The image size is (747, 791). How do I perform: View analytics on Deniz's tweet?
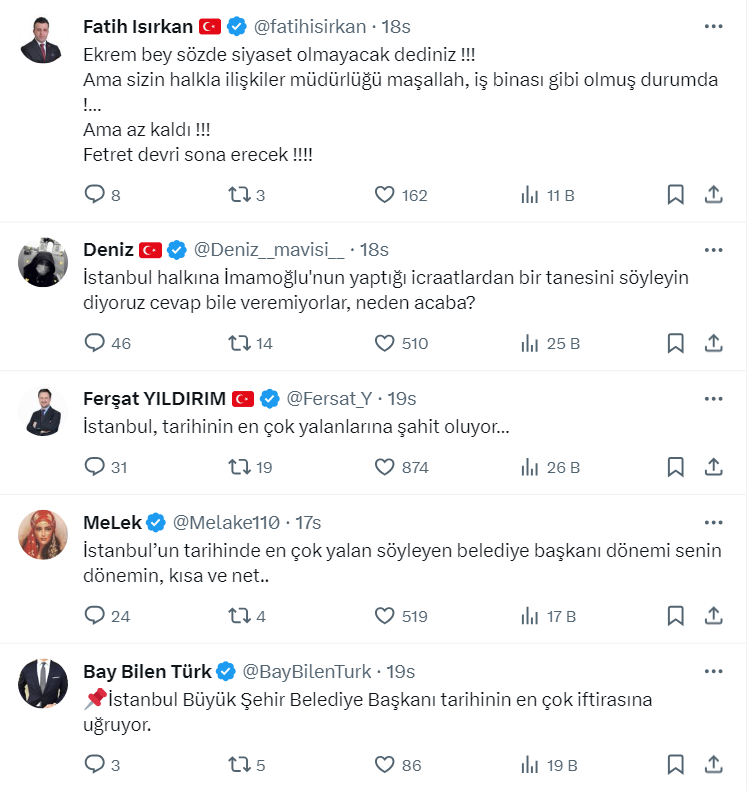point(530,343)
